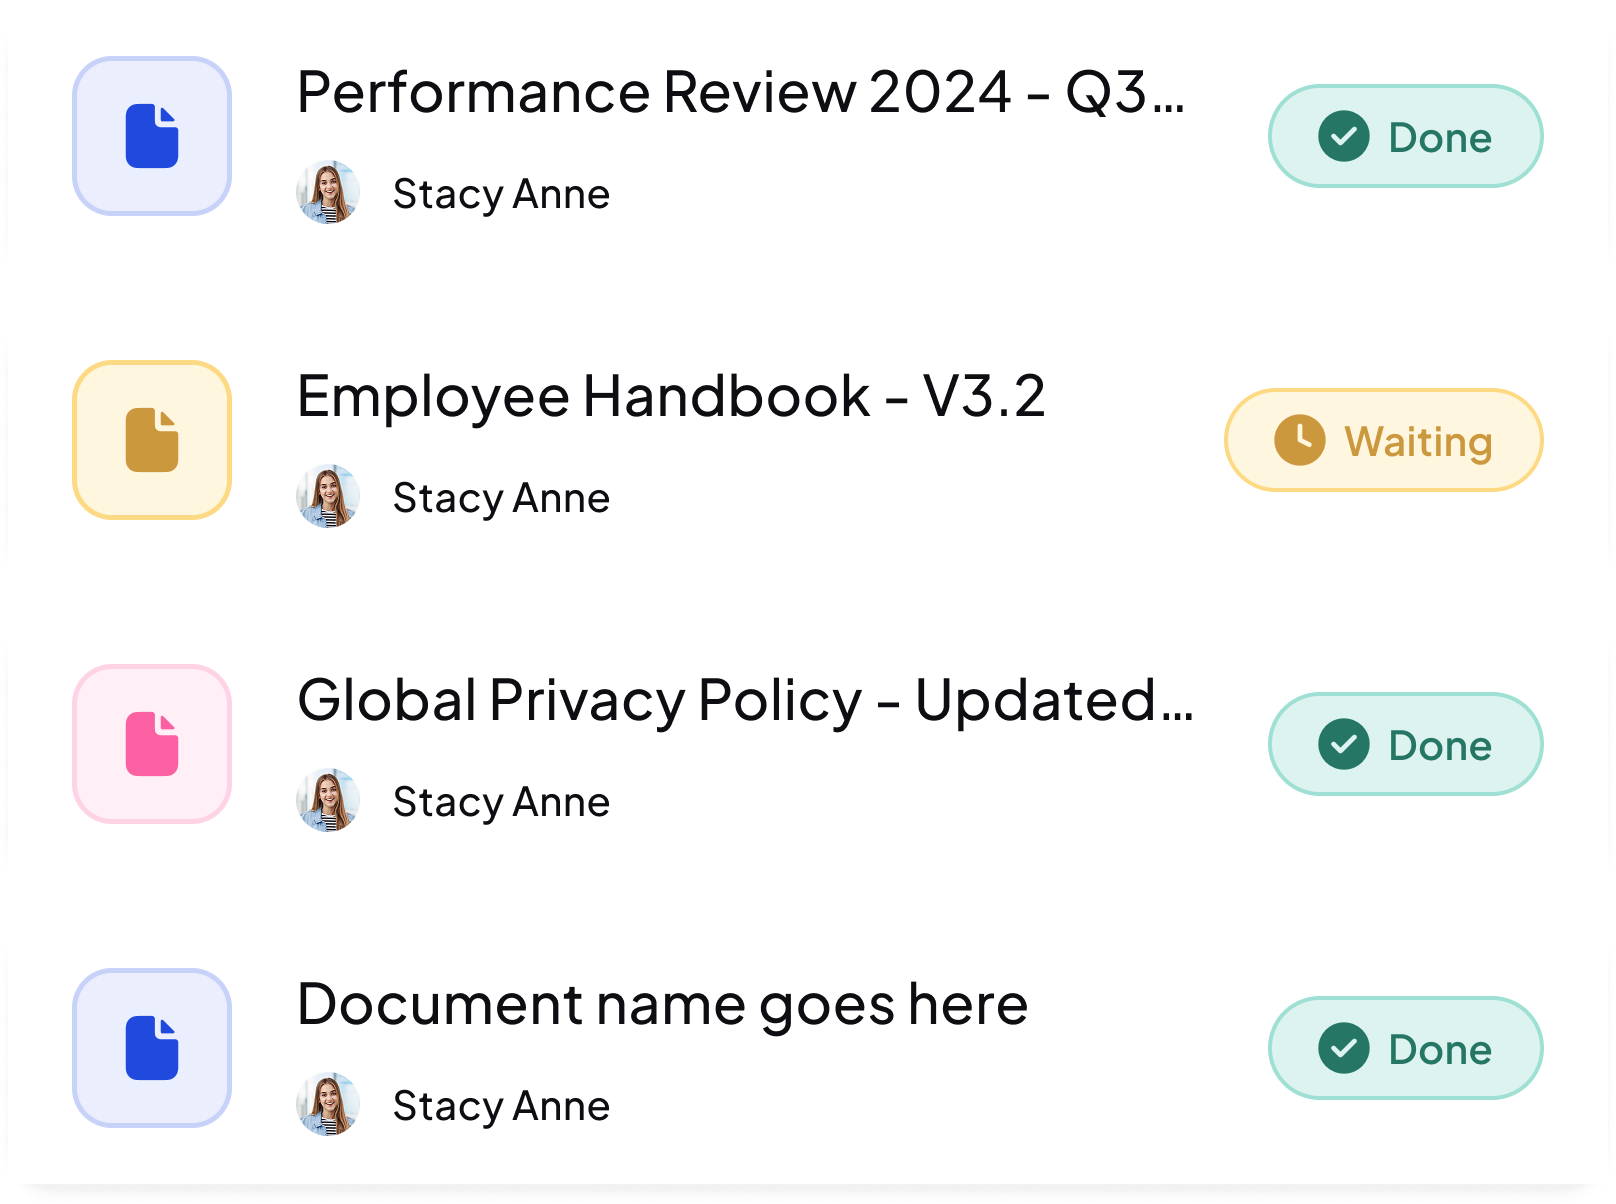Image resolution: width=1616 pixels, height=1204 pixels.
Task: Click the document icon on the bottom row
Action: pos(151,1048)
